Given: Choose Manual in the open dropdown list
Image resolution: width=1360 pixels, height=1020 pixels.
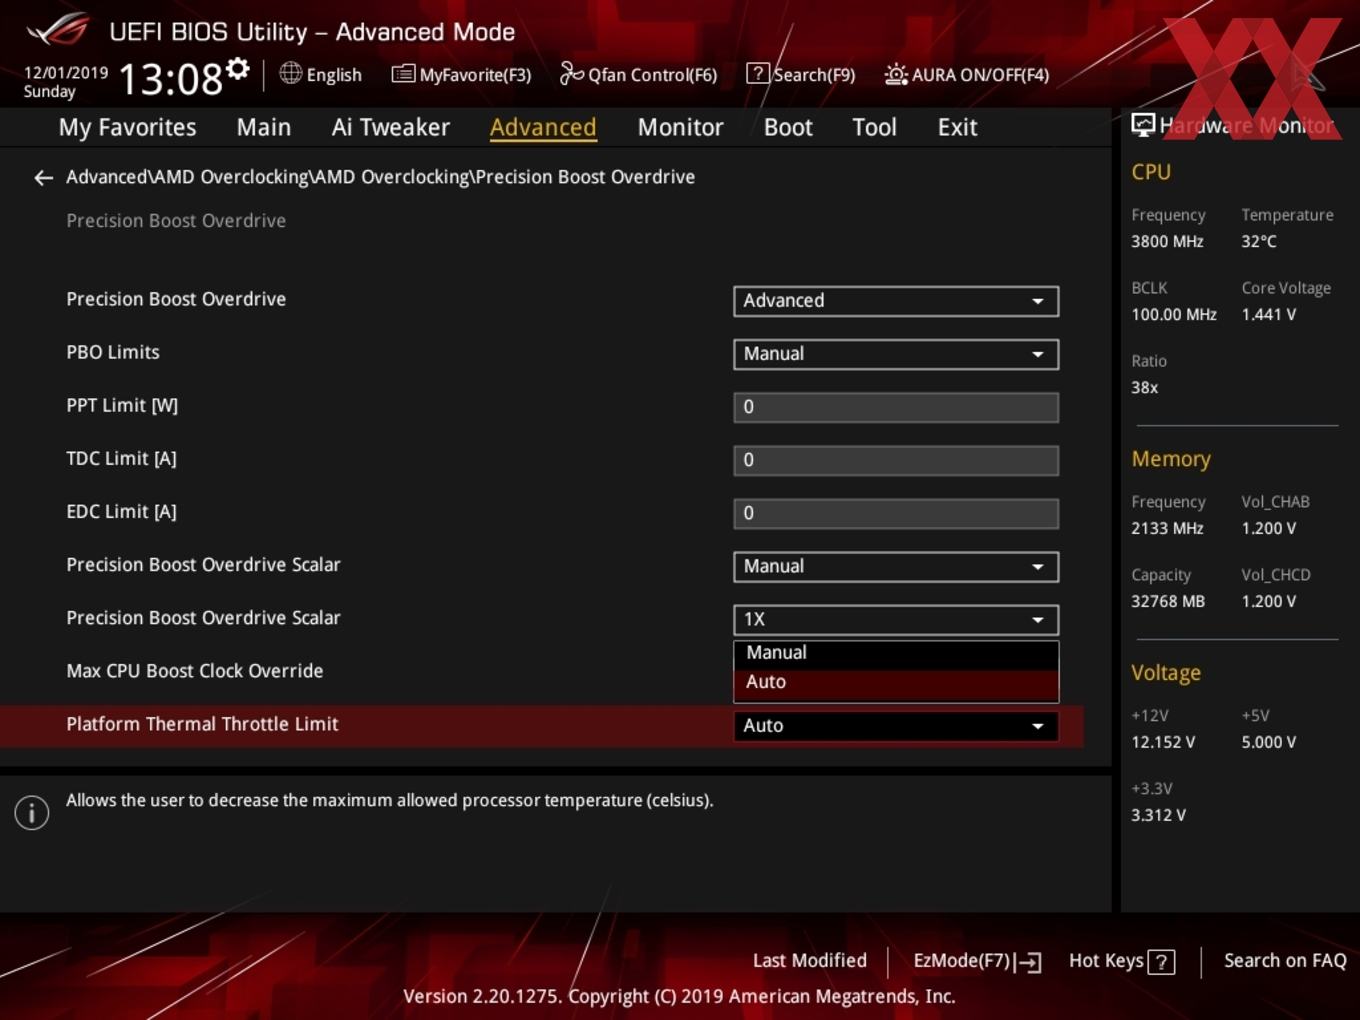Looking at the screenshot, I should pyautogui.click(x=896, y=653).
